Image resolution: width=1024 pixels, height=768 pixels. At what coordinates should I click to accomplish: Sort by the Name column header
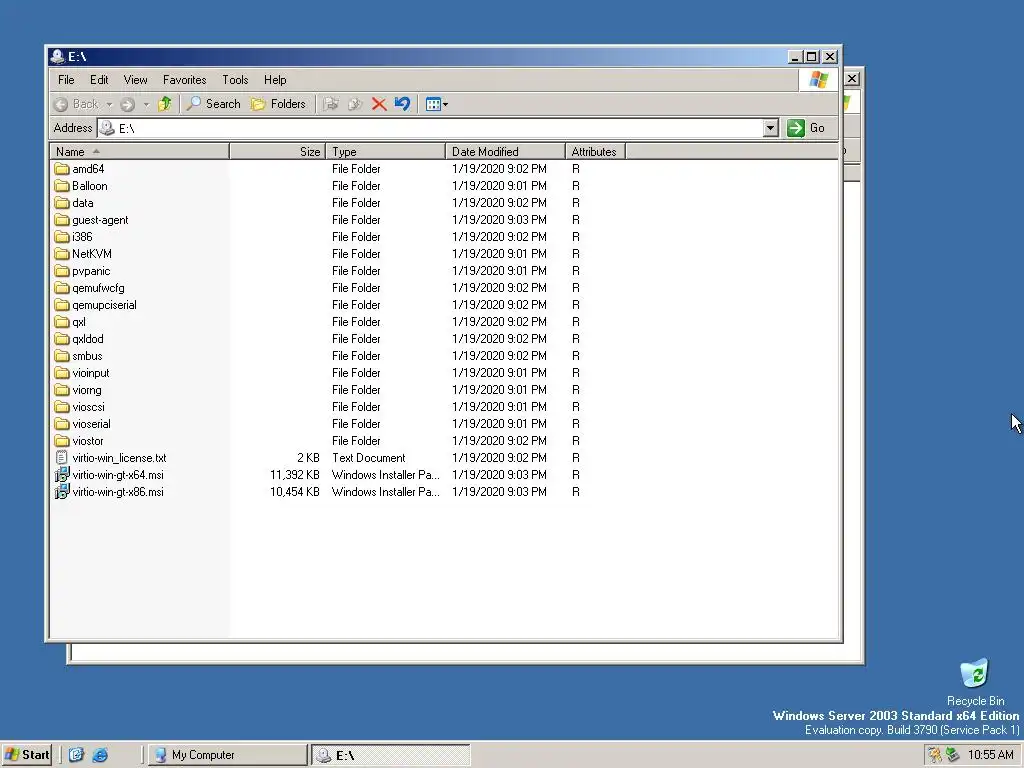[140, 152]
